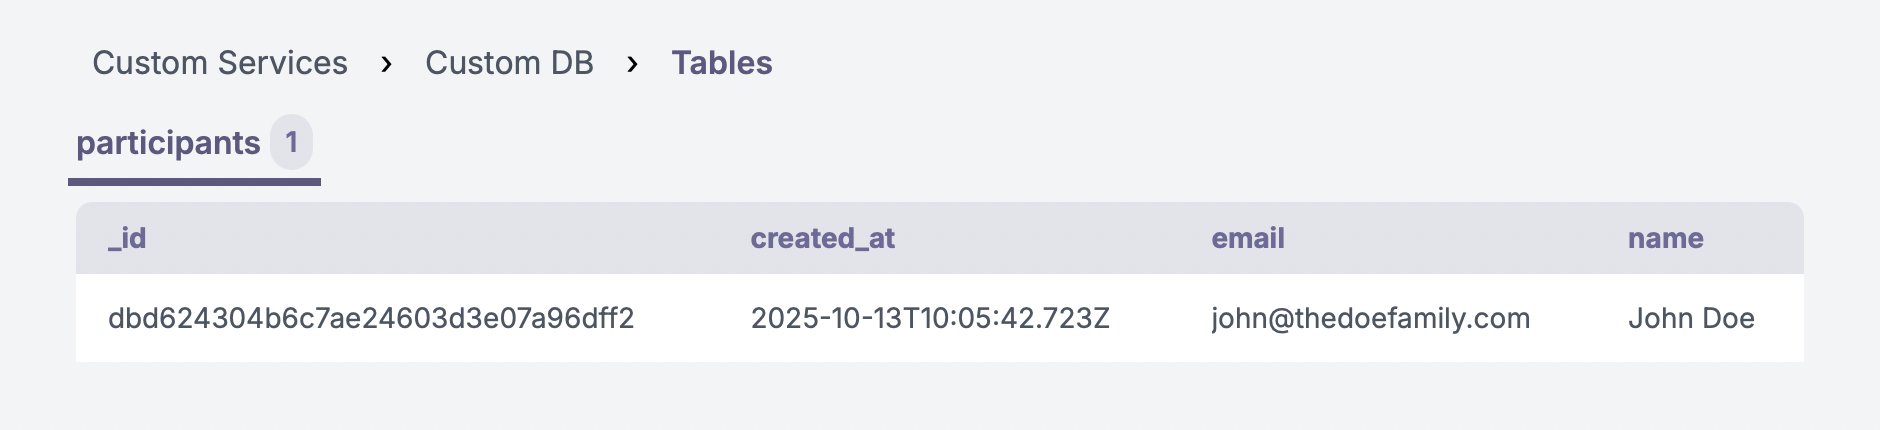1880x430 pixels.
Task: Click chevron after Custom Services
Action: tap(386, 64)
